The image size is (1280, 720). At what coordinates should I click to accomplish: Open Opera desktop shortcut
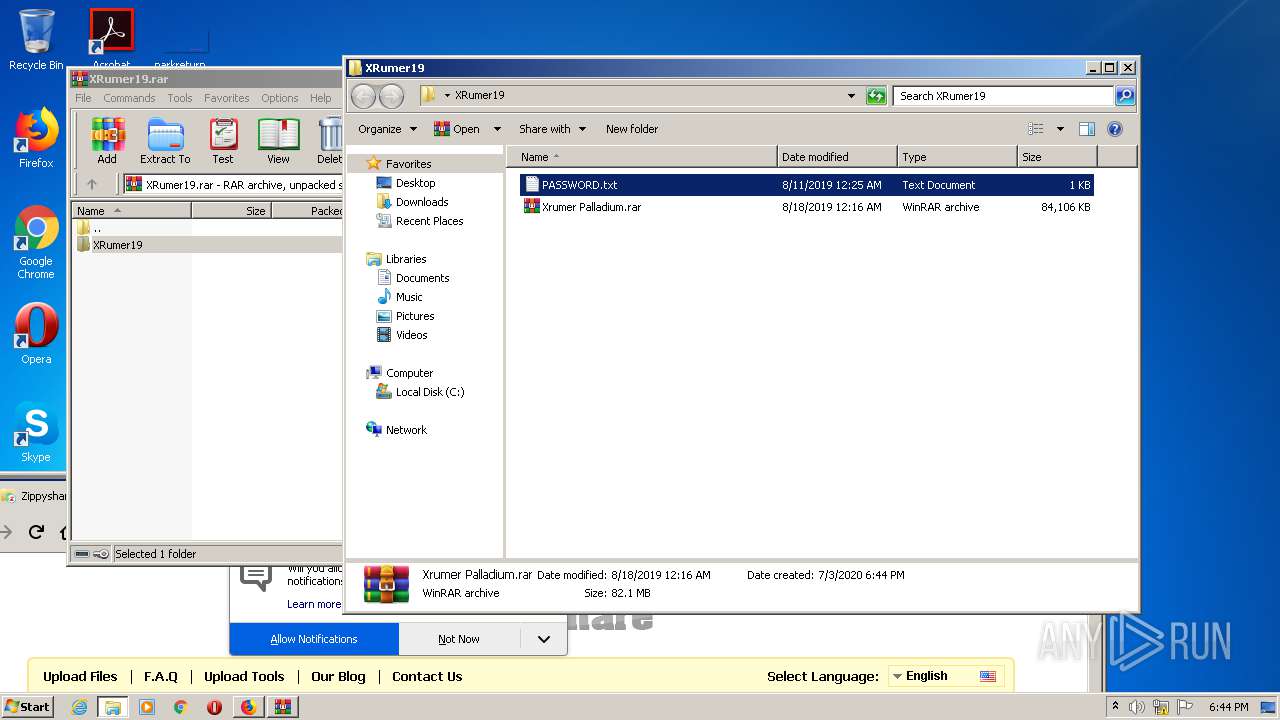(36, 334)
